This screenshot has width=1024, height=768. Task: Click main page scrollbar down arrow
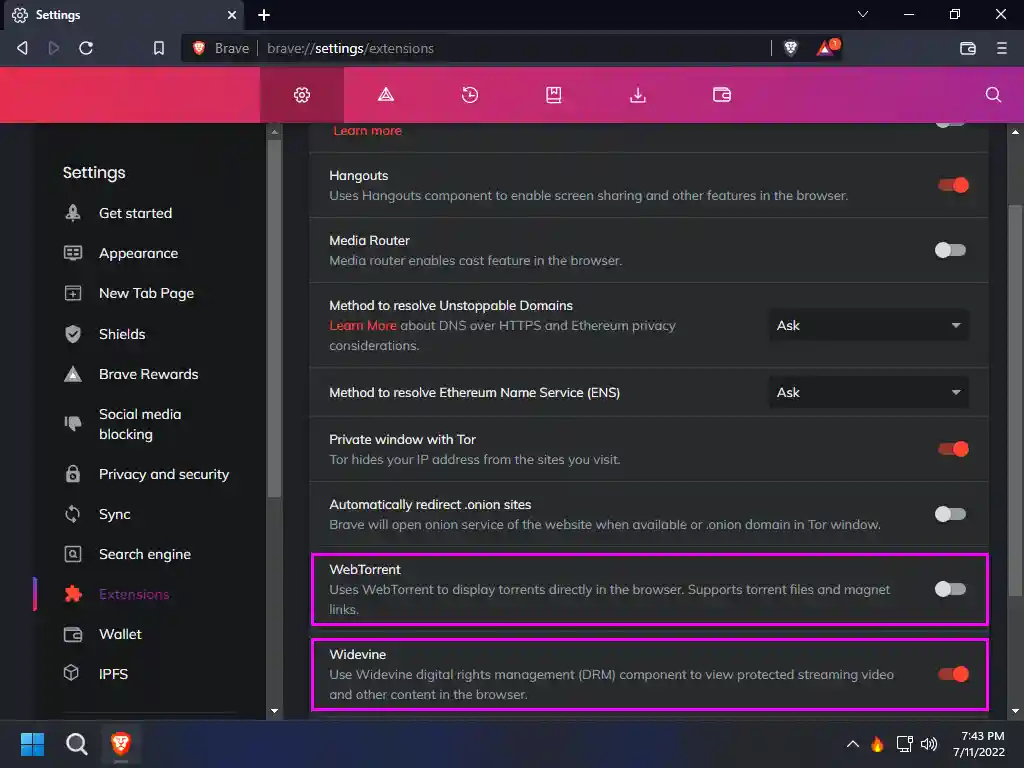(x=1015, y=711)
